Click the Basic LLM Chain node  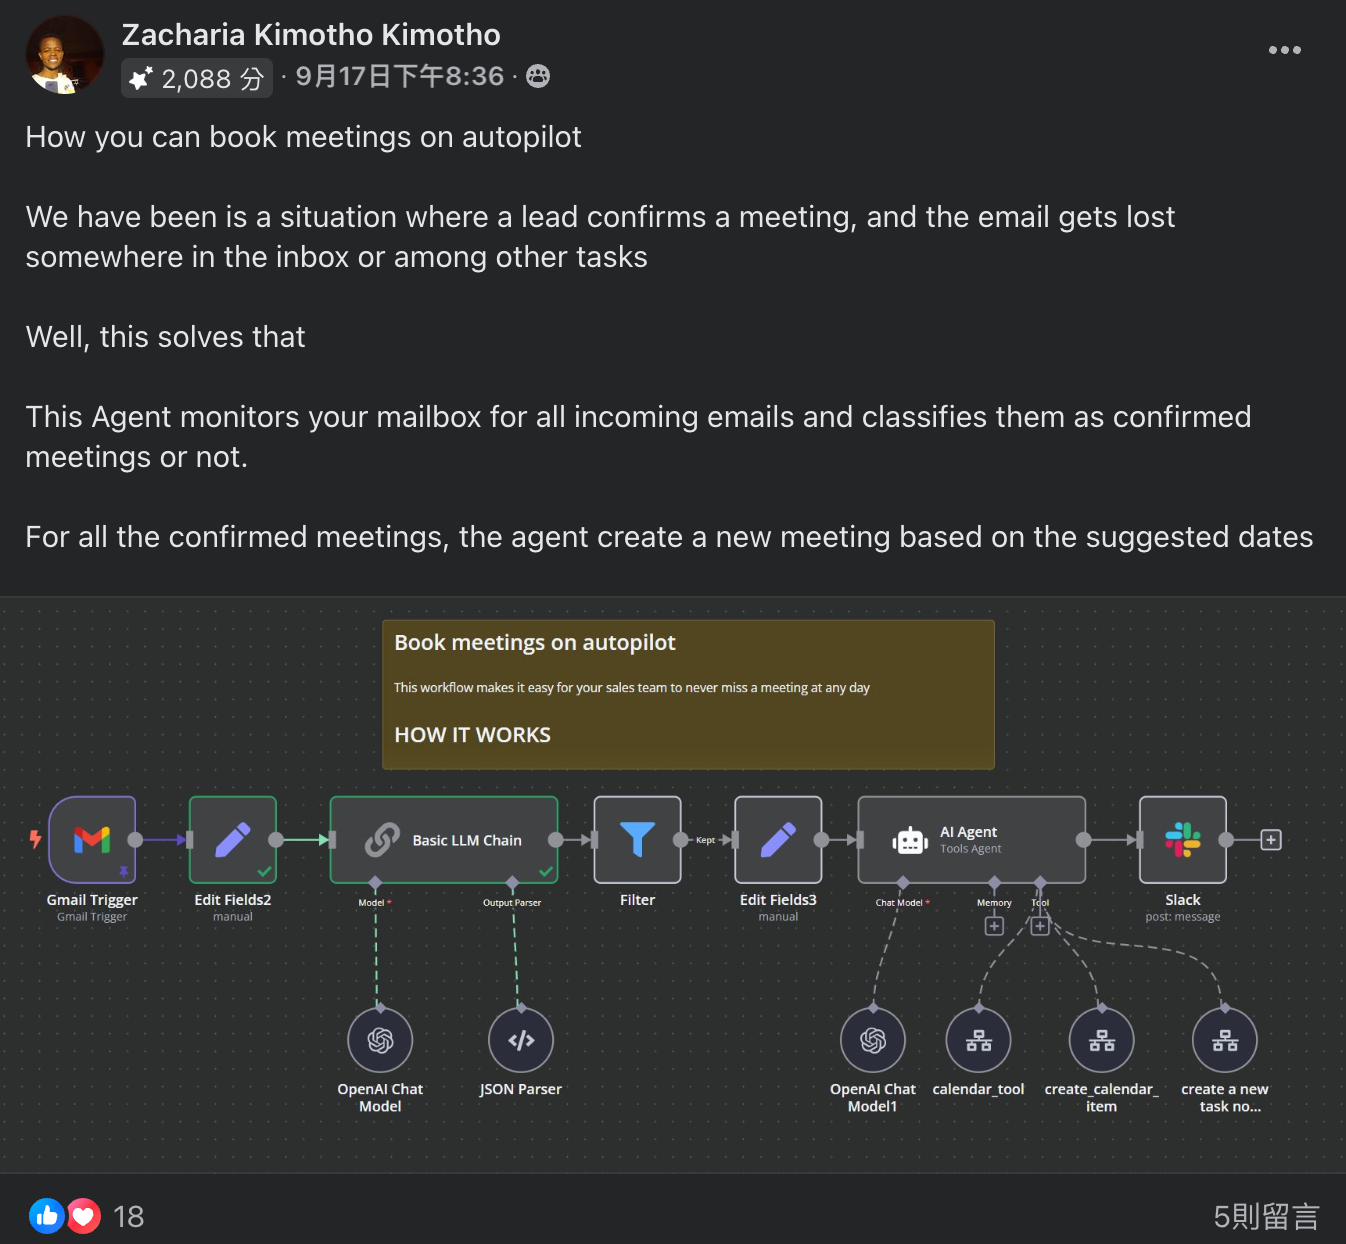click(444, 840)
